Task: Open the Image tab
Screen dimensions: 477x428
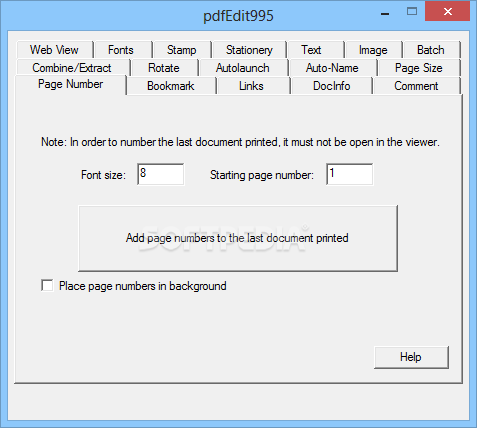Action: [x=373, y=50]
